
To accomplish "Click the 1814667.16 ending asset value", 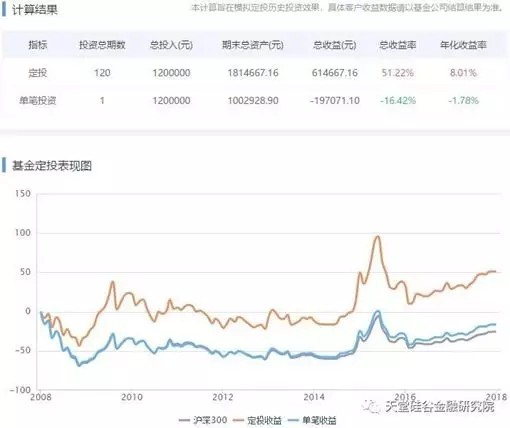I will (253, 73).
